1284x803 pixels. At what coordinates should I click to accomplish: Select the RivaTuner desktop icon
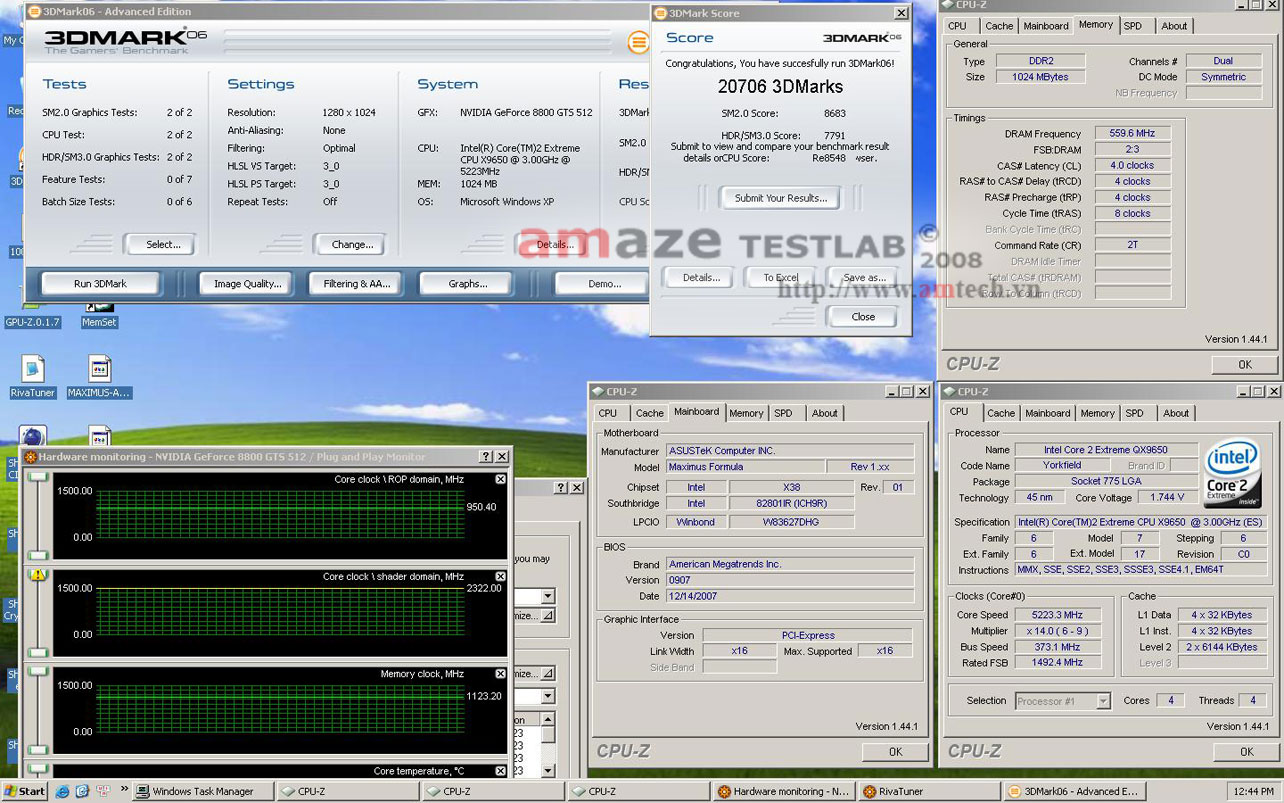pos(32,376)
